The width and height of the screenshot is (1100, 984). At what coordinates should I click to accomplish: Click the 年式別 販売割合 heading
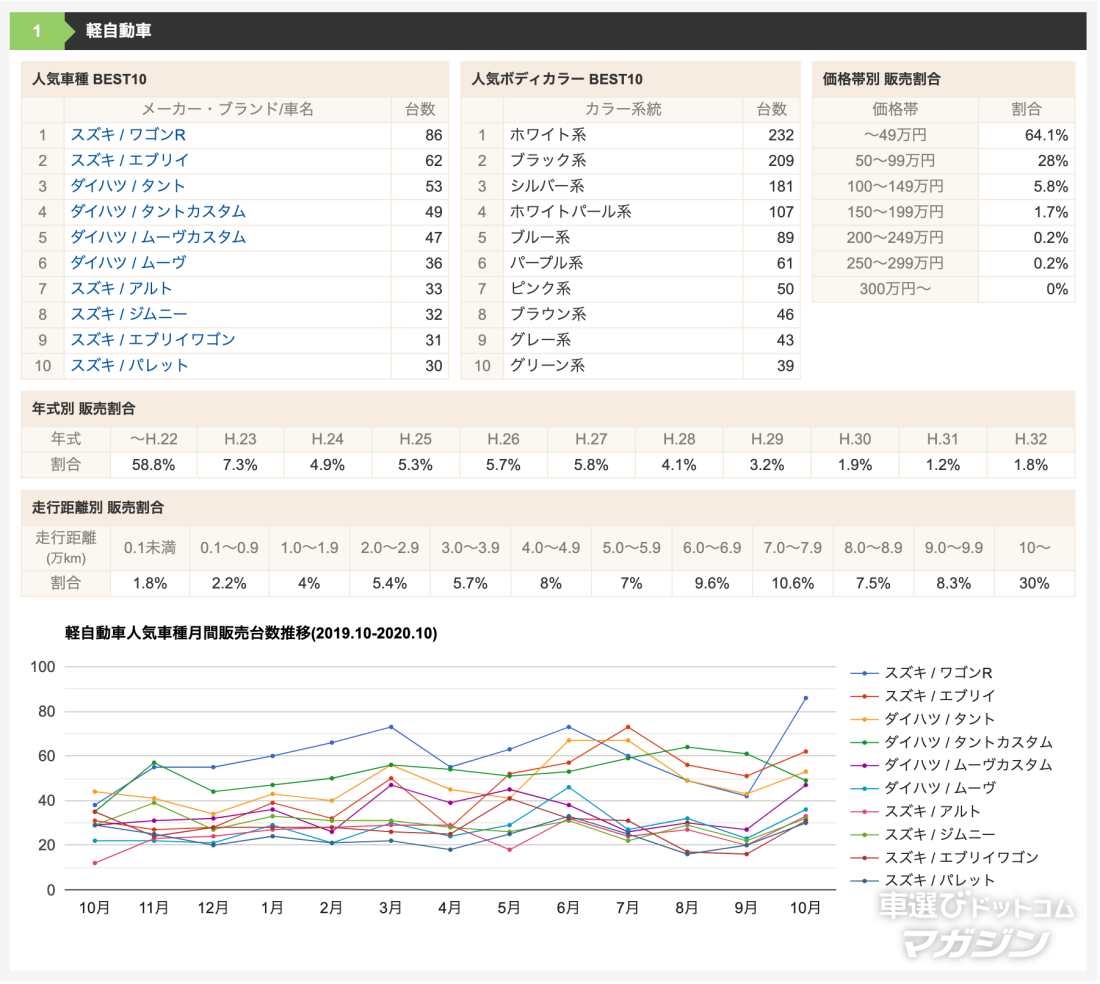[x=83, y=408]
